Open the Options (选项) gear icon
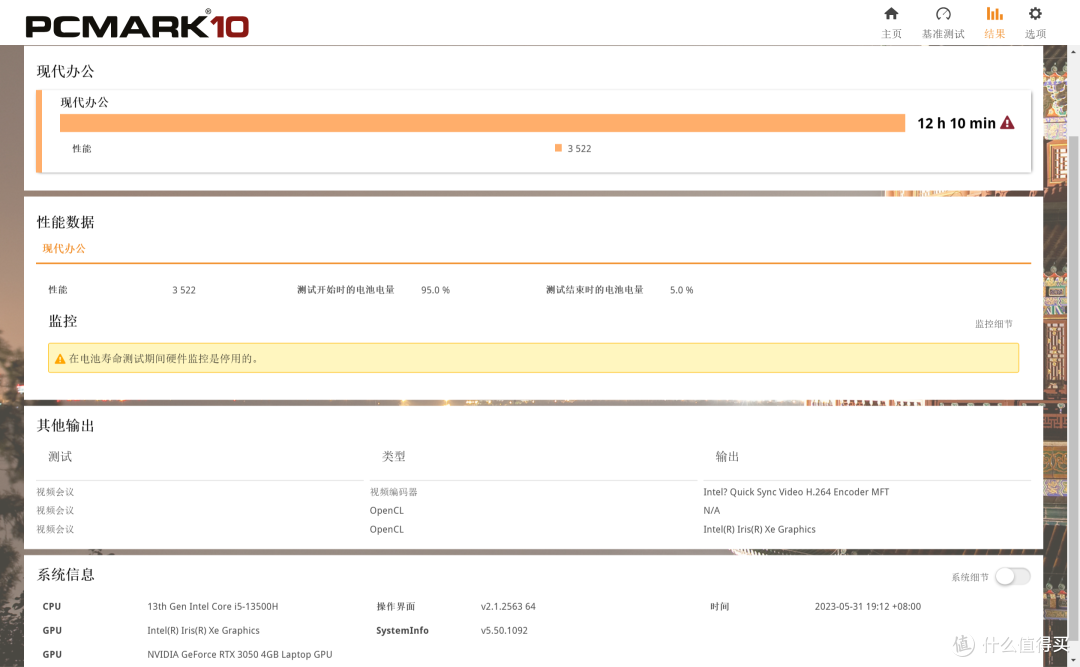Screen dimensions: 1080x667 [1035, 14]
